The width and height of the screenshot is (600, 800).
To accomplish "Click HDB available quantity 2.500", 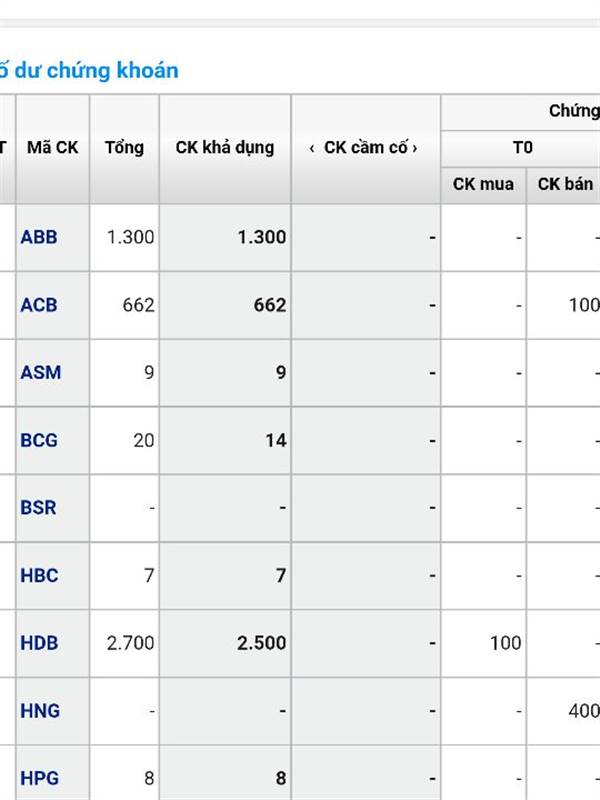I will pyautogui.click(x=261, y=643).
